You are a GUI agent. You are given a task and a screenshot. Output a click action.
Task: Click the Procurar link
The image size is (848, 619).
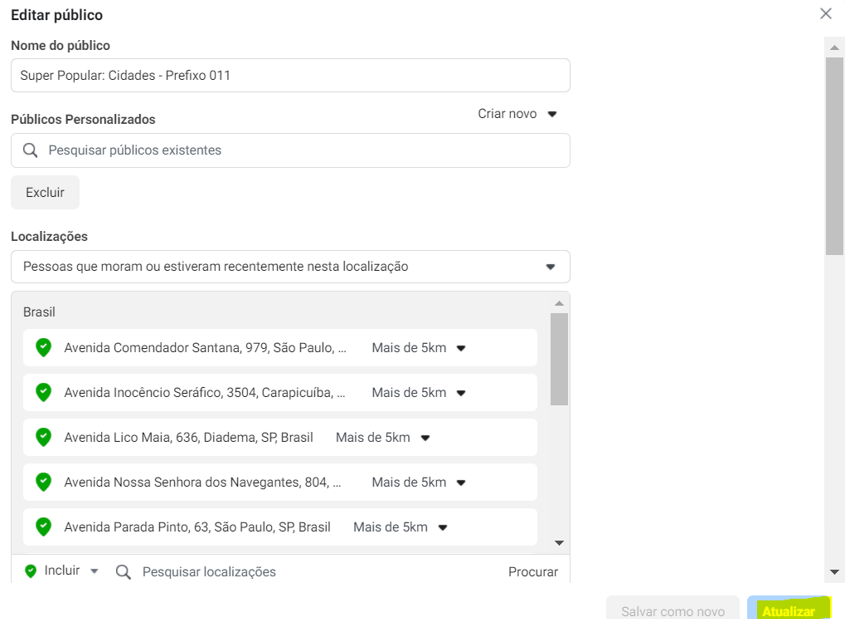(532, 572)
